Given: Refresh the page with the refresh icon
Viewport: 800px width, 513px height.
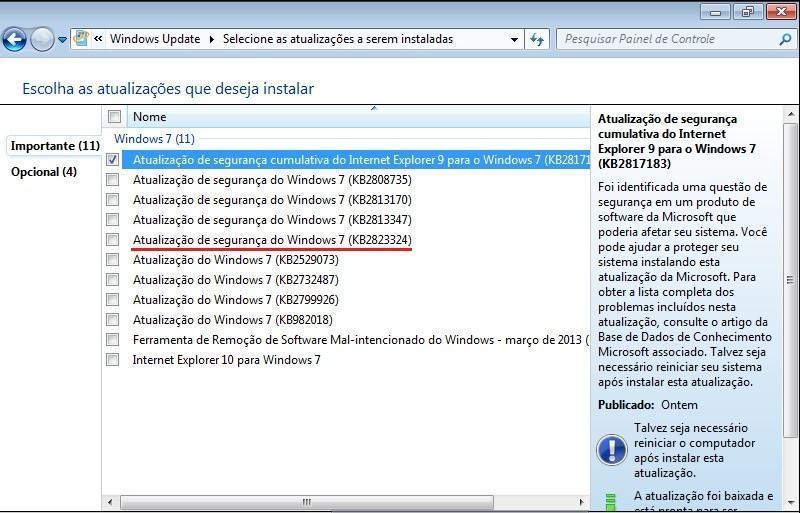Looking at the screenshot, I should click(537, 39).
